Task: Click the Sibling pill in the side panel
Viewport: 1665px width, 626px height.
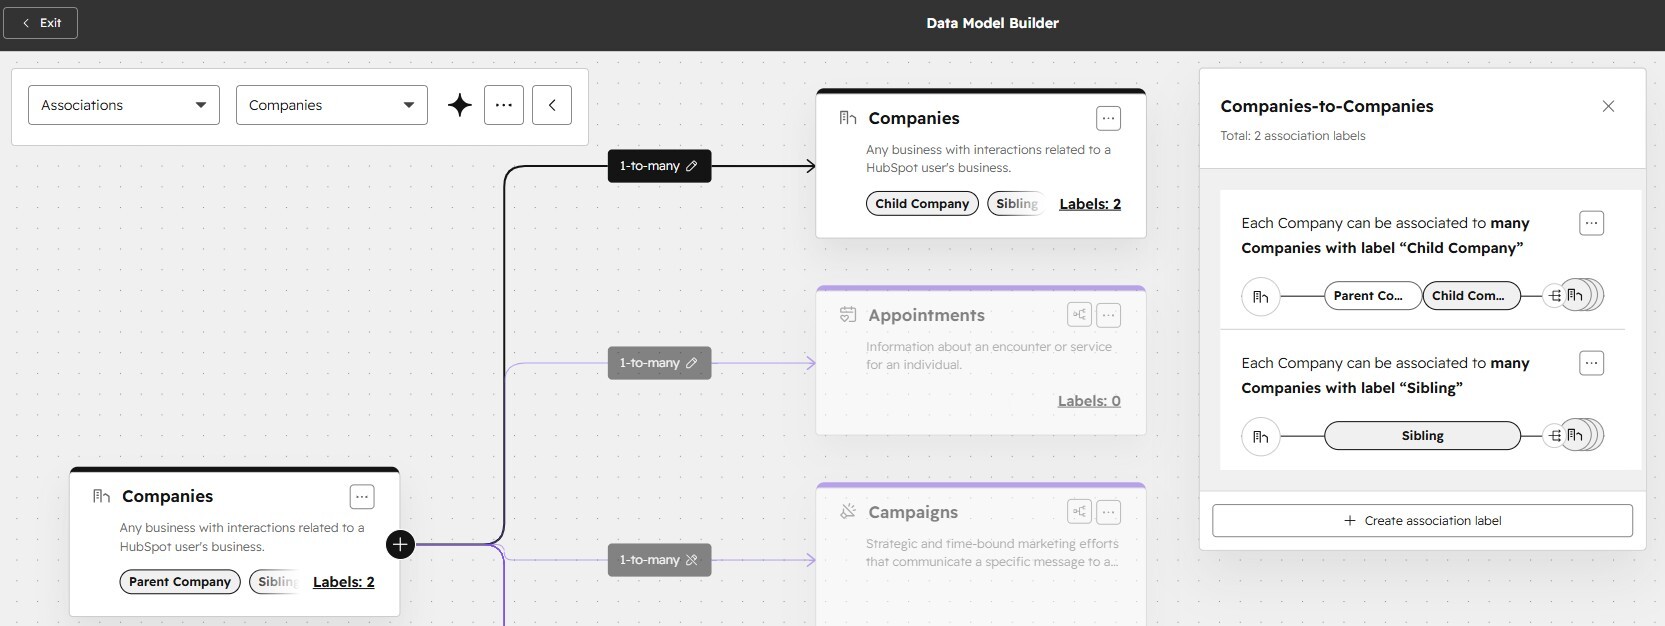Action: pyautogui.click(x=1422, y=436)
